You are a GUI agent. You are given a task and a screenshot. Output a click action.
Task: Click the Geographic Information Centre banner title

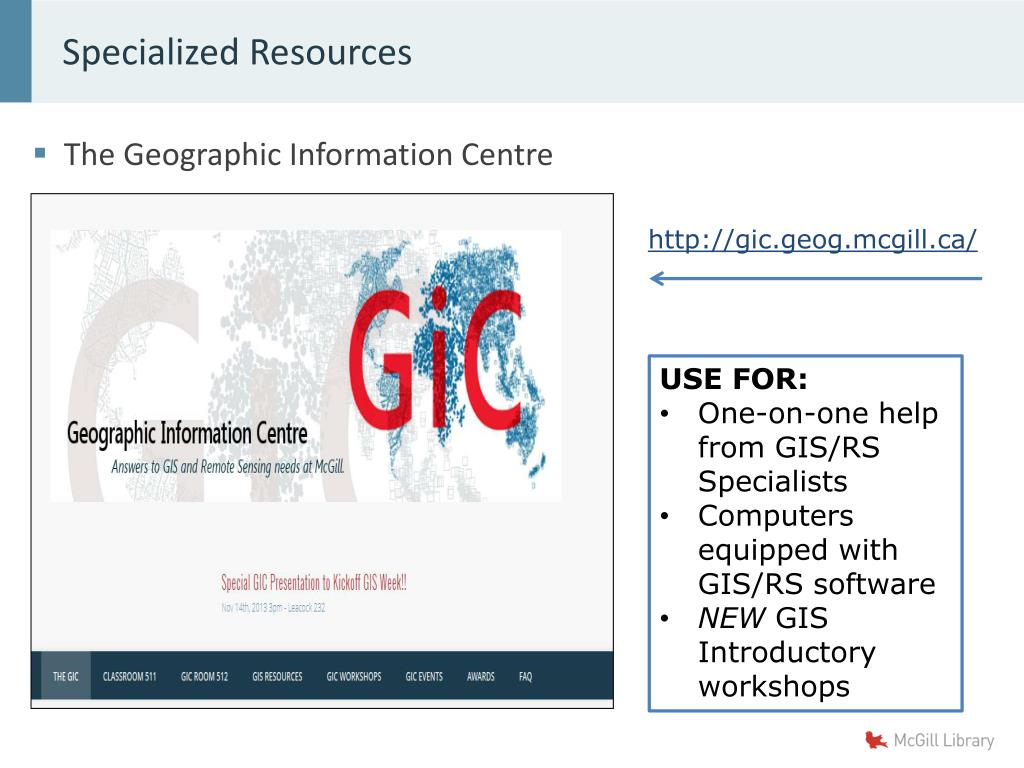(x=187, y=434)
